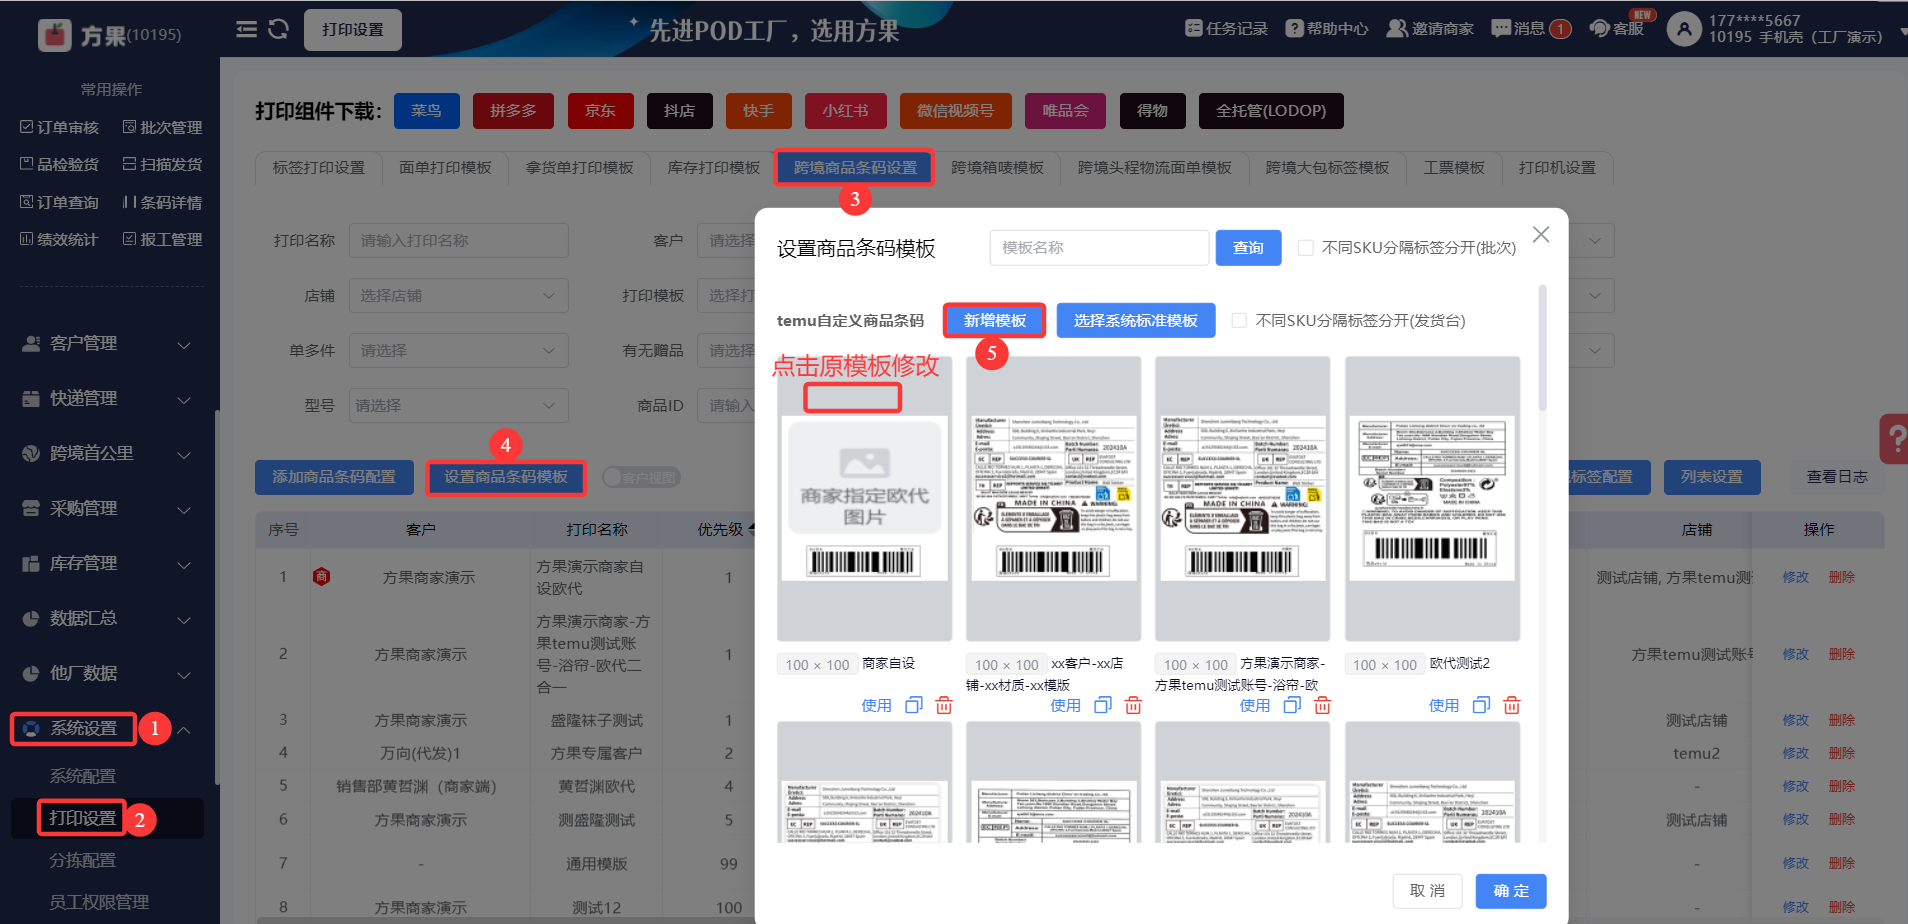
Task: Click 新增模板 button
Action: [x=994, y=321]
